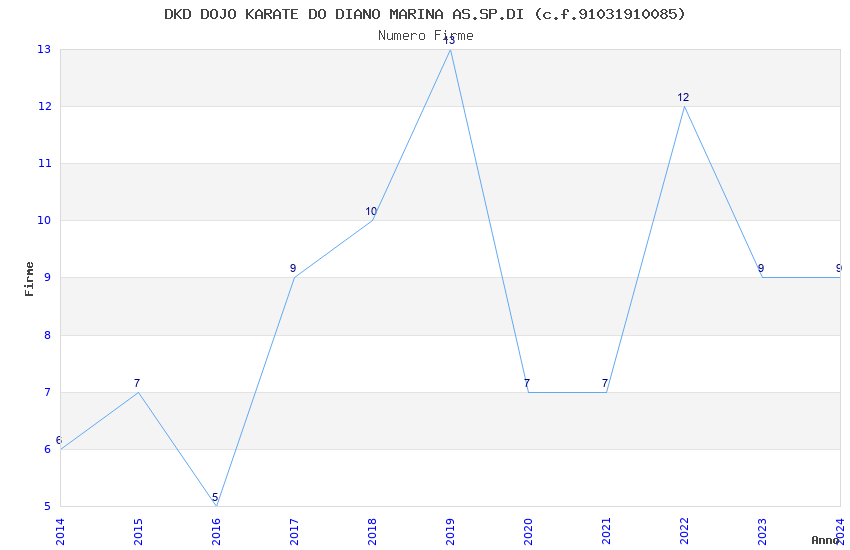The image size is (850, 550).
Task: Click the y-axis value 12
Action: click(44, 106)
